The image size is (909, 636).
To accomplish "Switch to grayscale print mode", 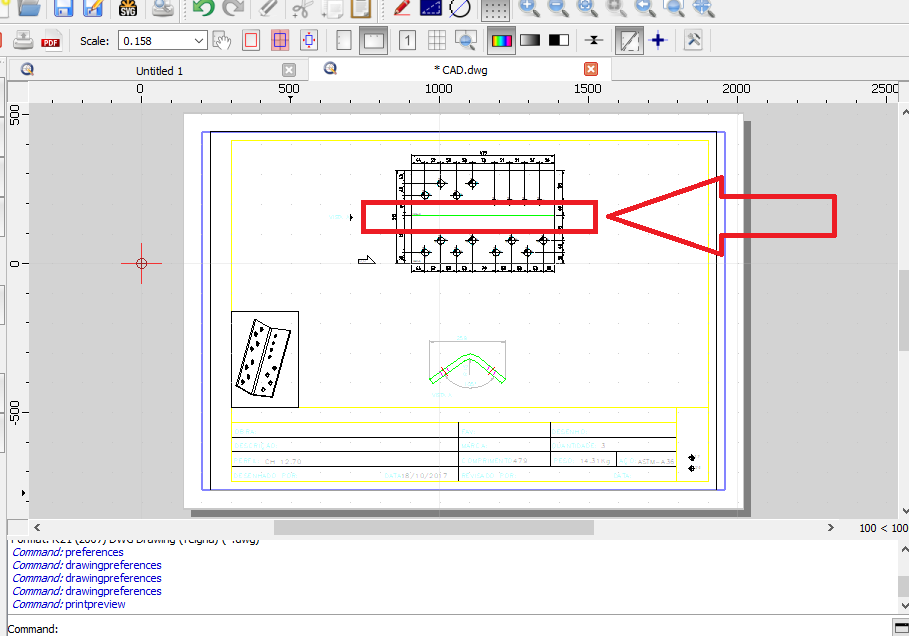I will [530, 41].
